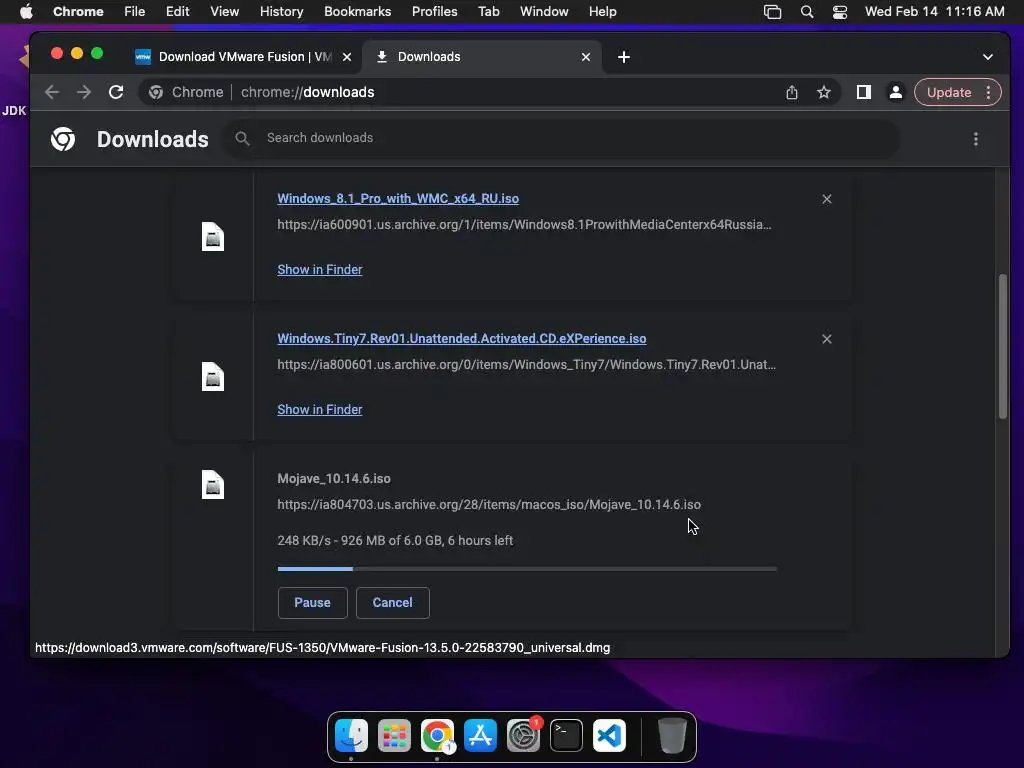Bookmark this page with the star icon

click(824, 92)
